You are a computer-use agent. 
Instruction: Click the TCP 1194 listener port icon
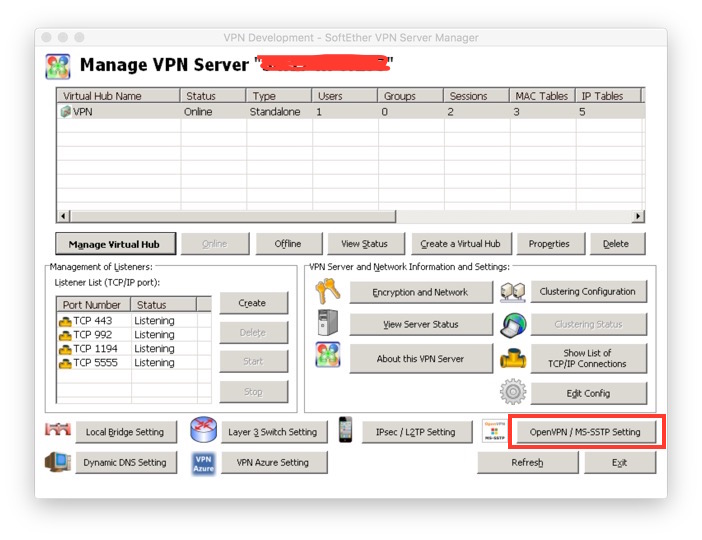click(x=65, y=349)
